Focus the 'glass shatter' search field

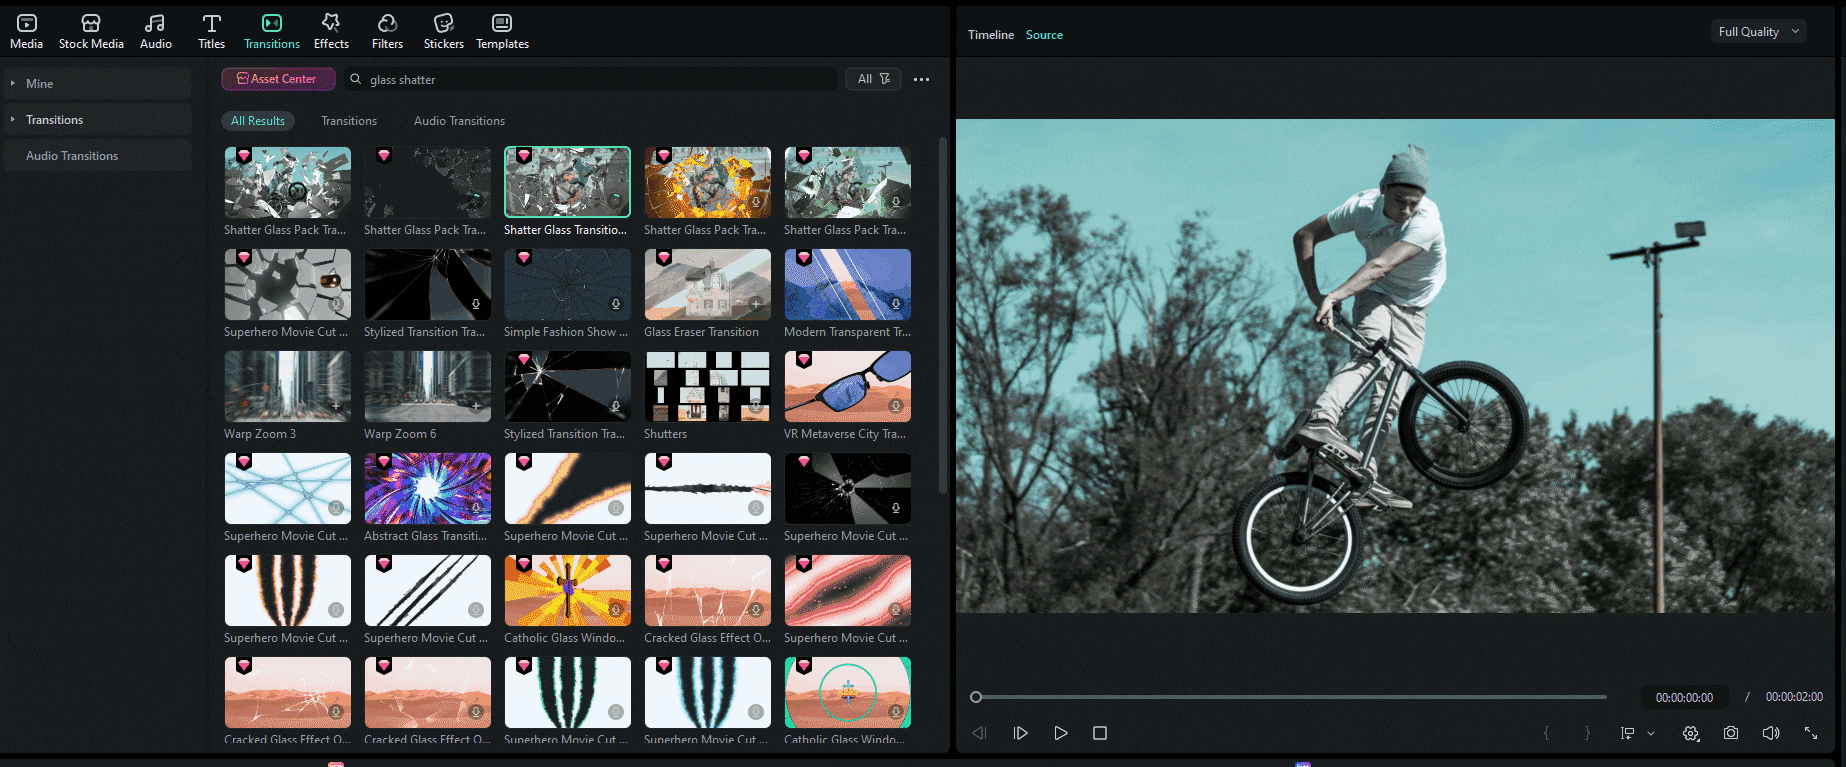(x=590, y=79)
